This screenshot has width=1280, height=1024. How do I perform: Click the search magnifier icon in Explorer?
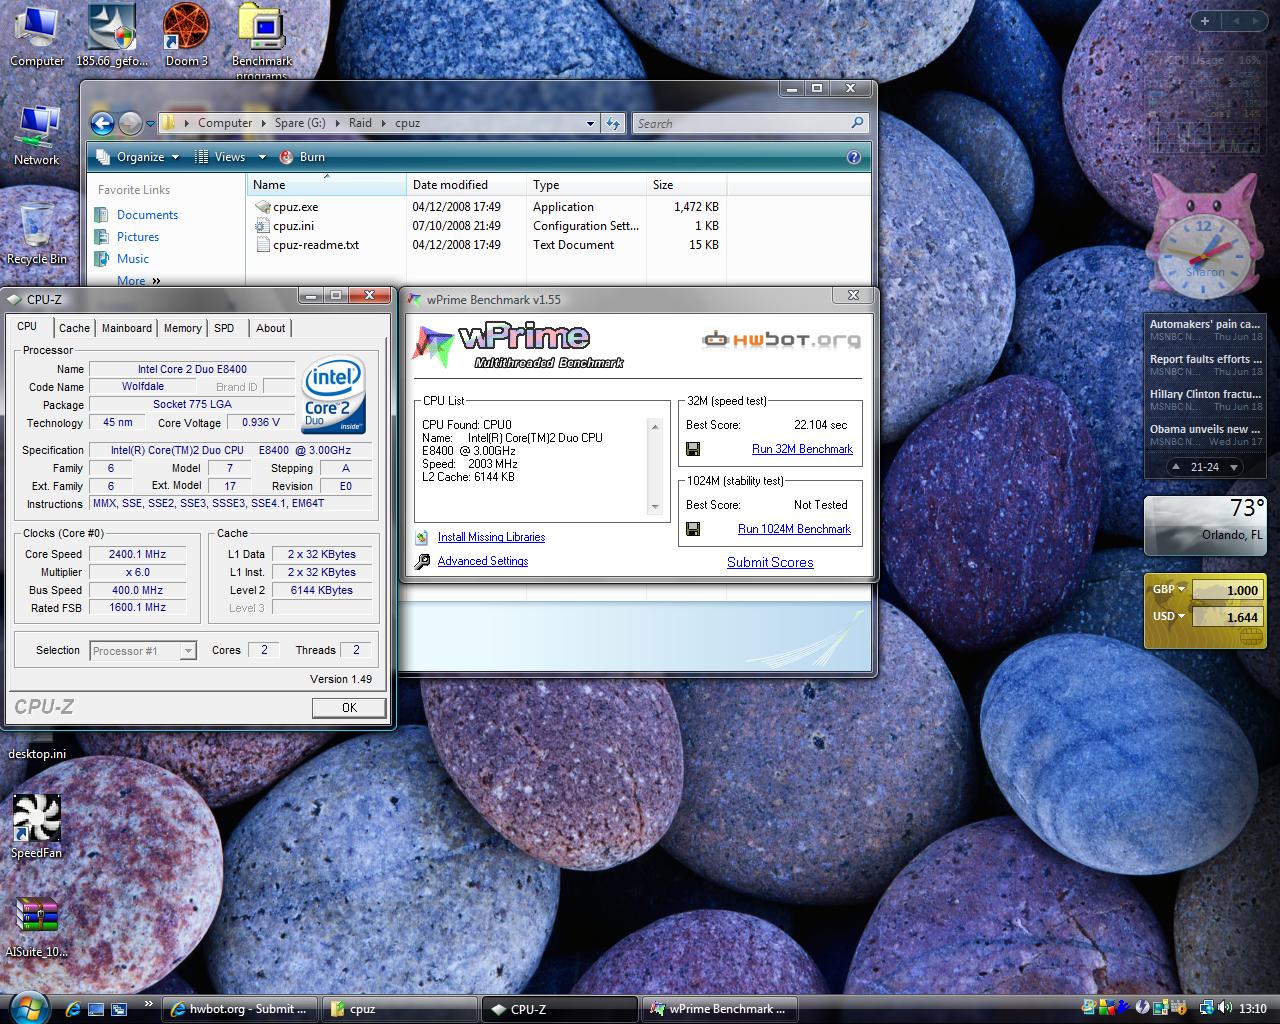(857, 123)
